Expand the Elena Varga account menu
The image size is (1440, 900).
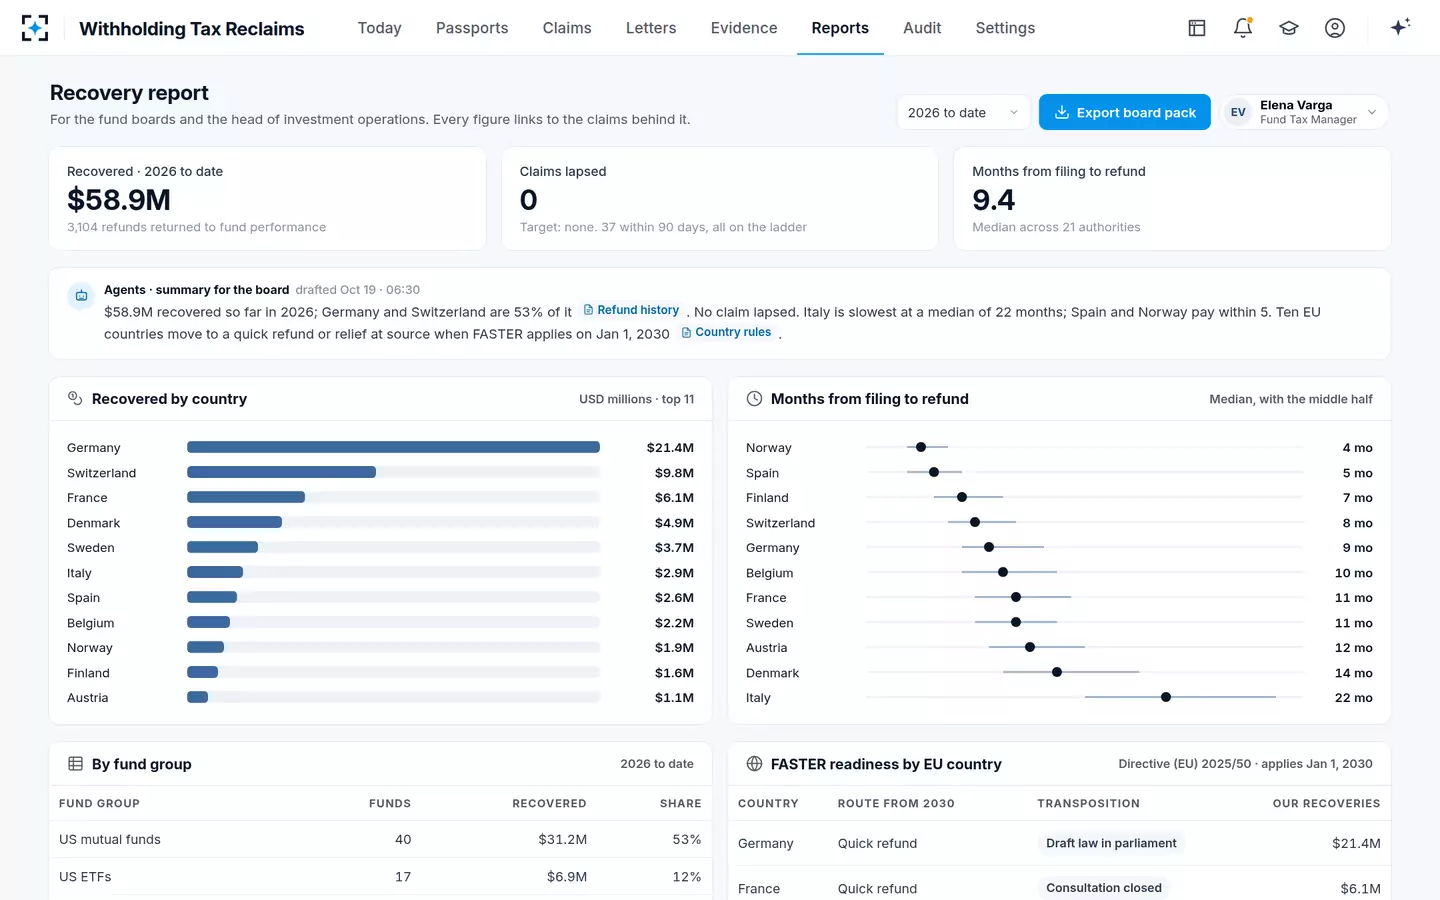click(x=1306, y=112)
